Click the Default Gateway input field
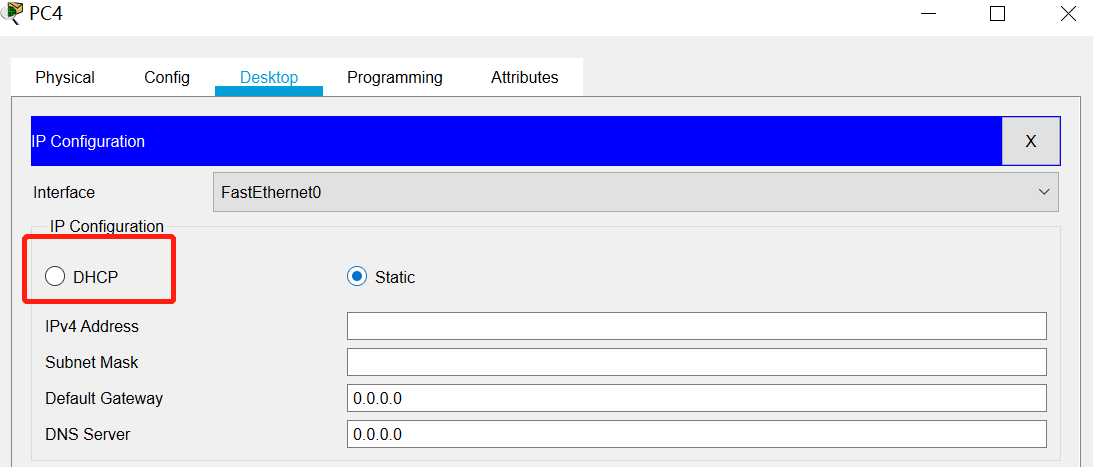The width and height of the screenshot is (1093, 467). click(x=696, y=398)
